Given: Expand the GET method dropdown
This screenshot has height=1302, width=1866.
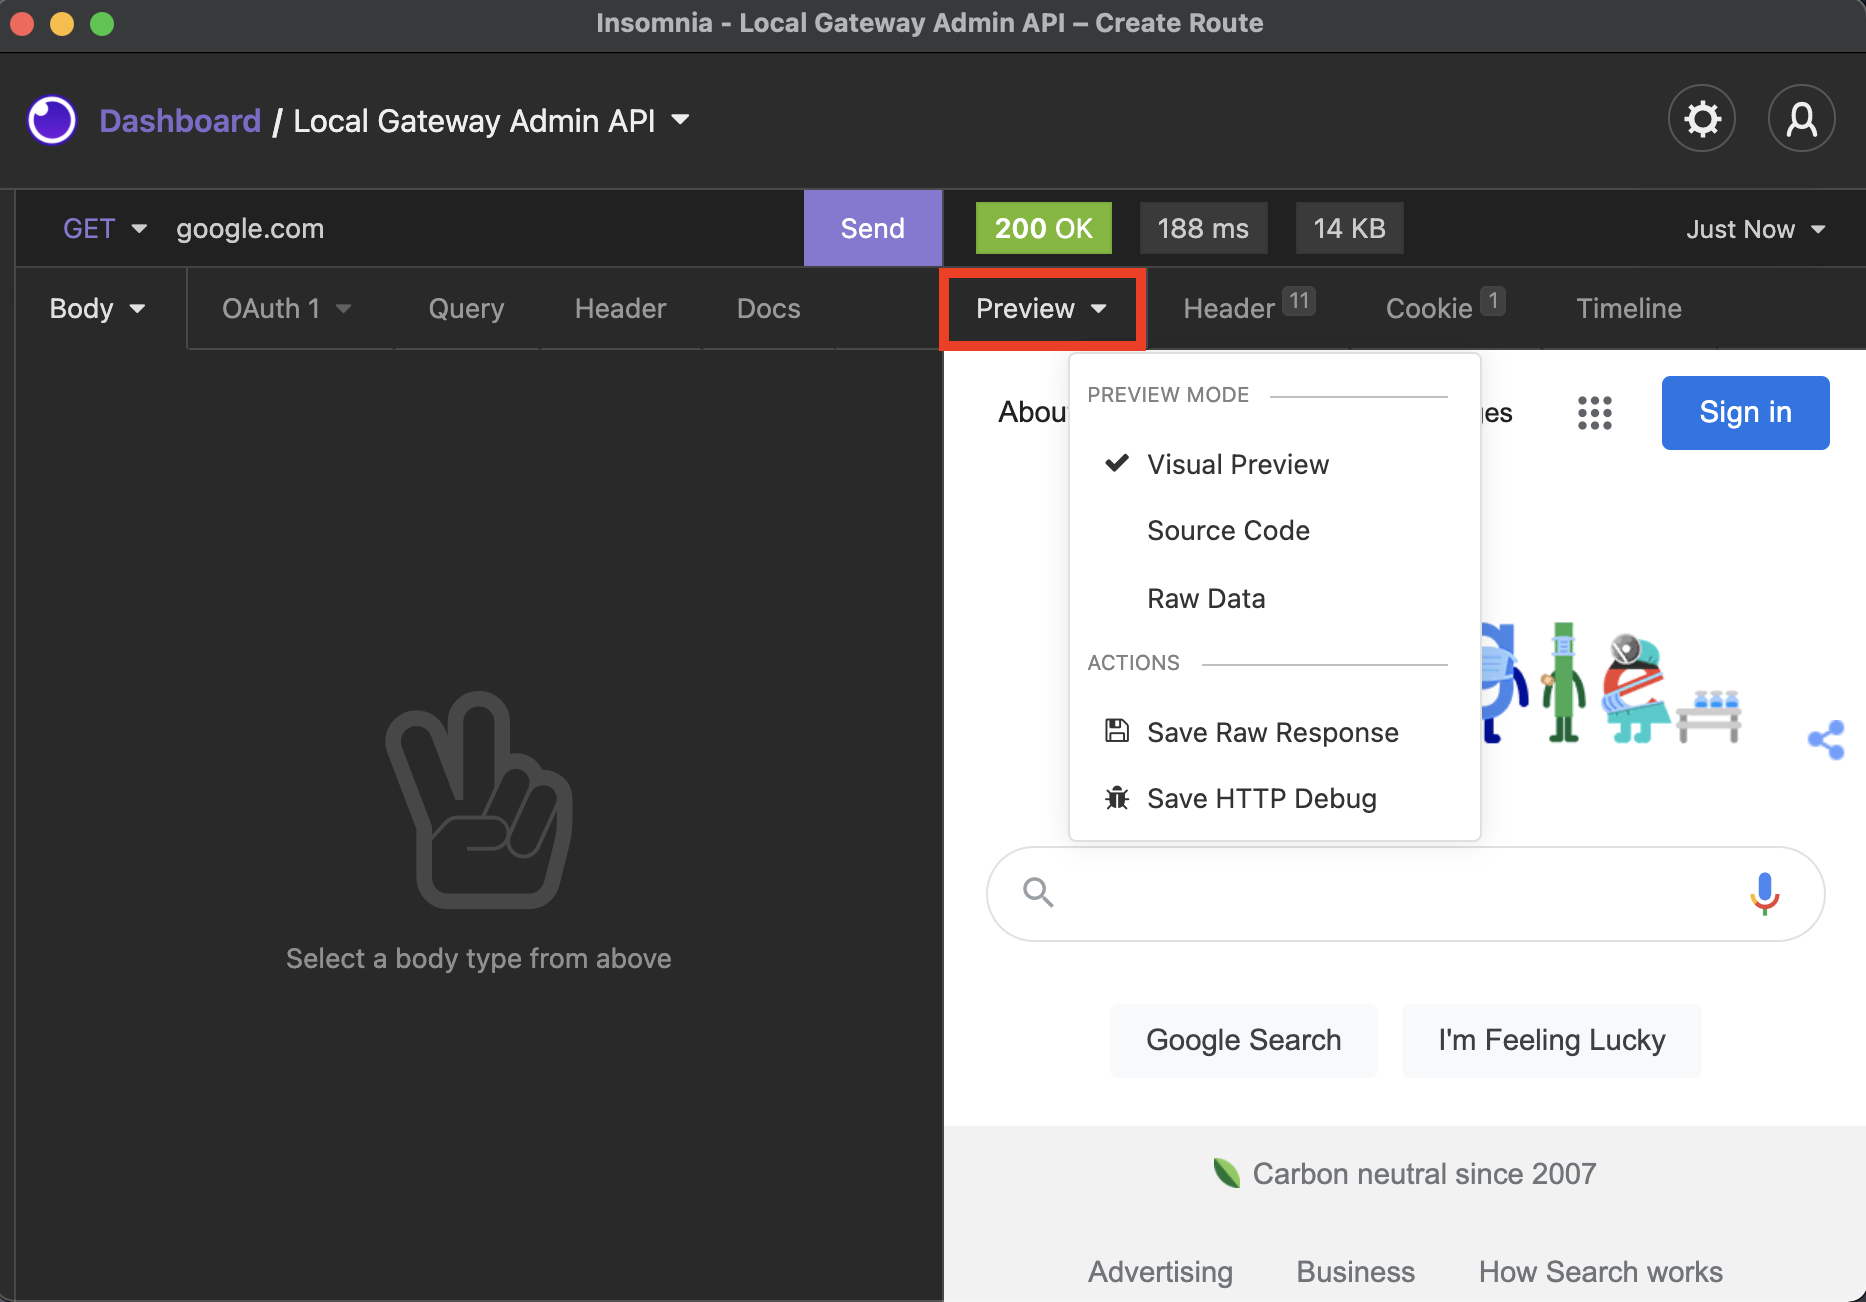Looking at the screenshot, I should [x=105, y=229].
